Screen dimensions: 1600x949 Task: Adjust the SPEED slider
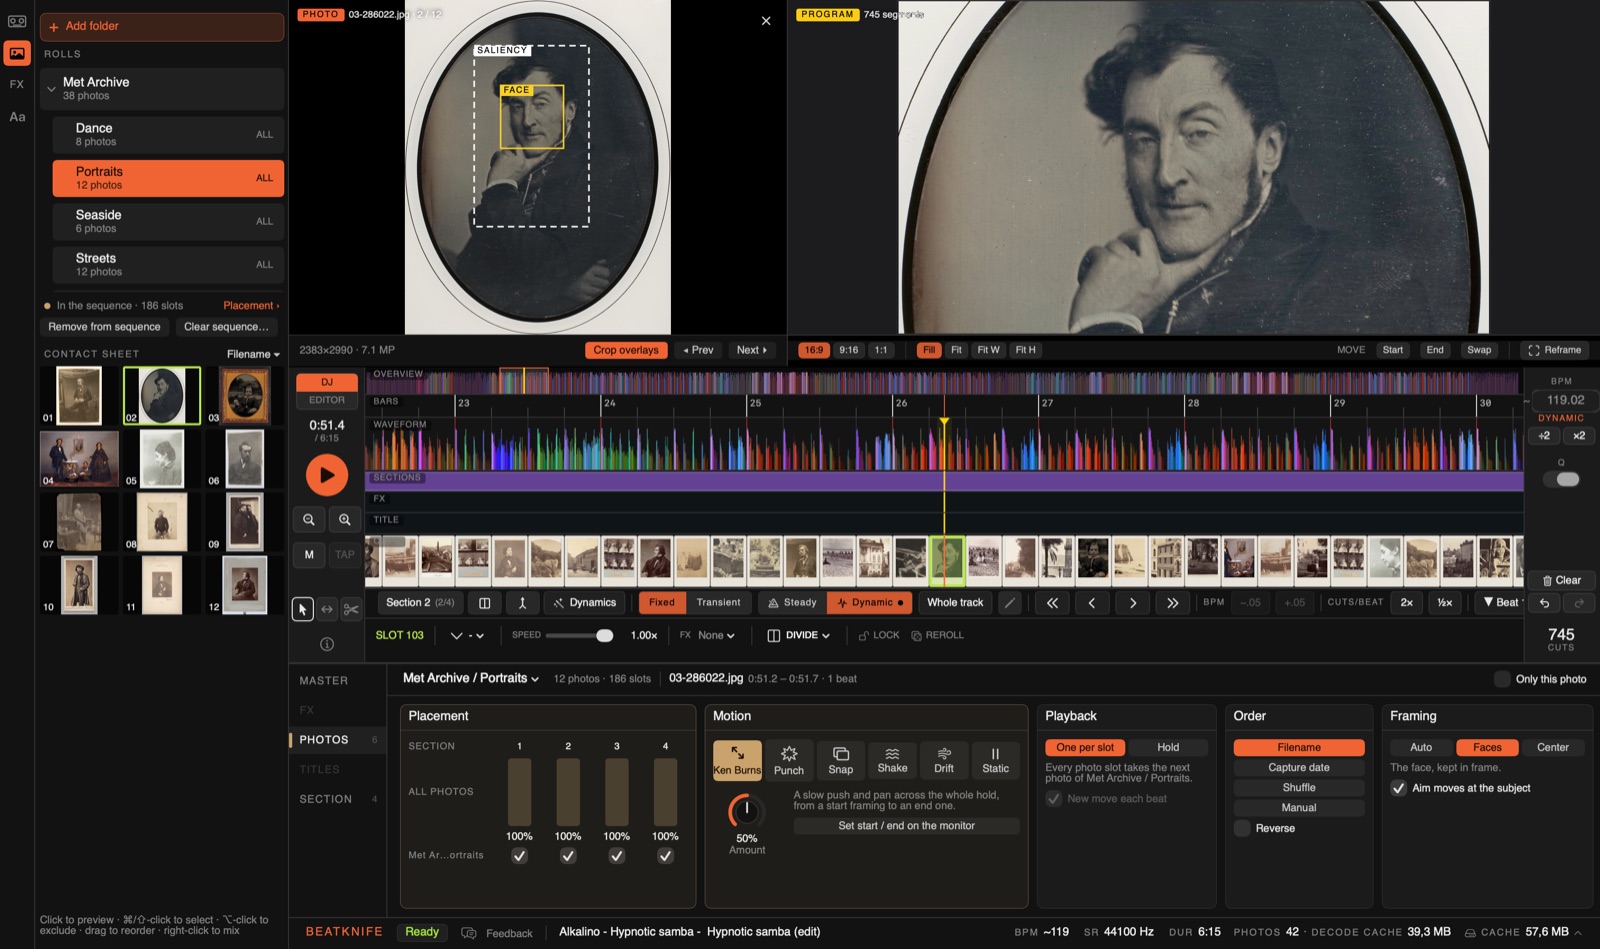click(x=579, y=636)
